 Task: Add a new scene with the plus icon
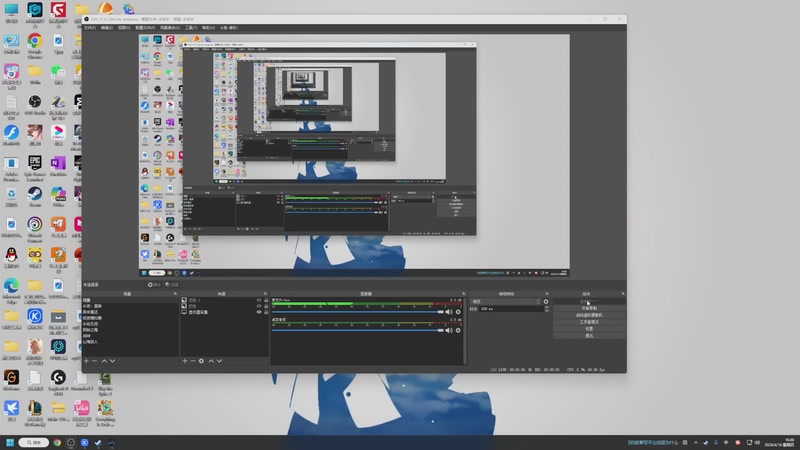pos(86,361)
